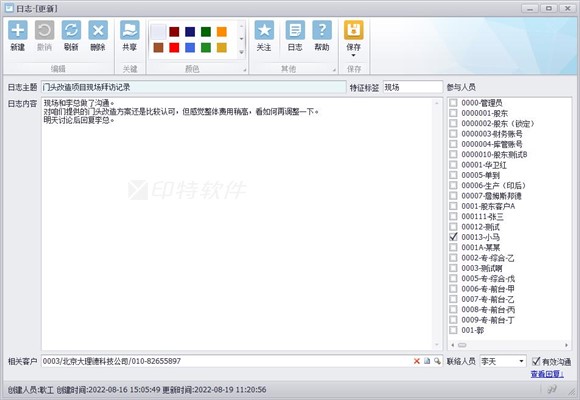Expand the 联络人员 contact dropdown
580x400 pixels.
click(x=521, y=361)
